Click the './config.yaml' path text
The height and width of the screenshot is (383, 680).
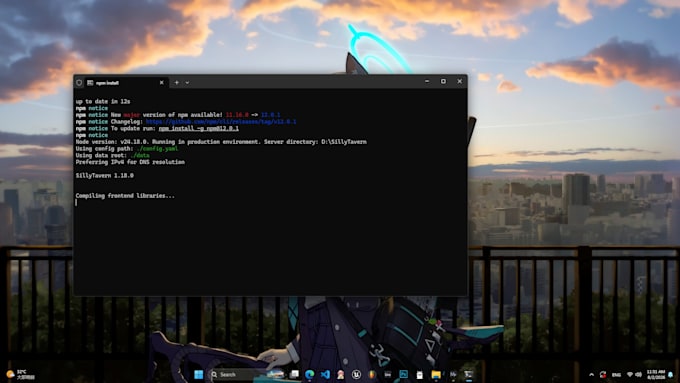tap(157, 149)
